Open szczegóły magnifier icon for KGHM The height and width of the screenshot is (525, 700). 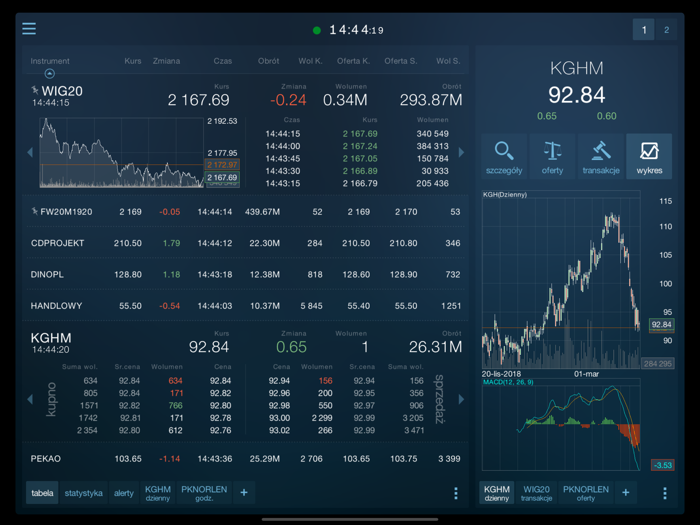pyautogui.click(x=504, y=156)
